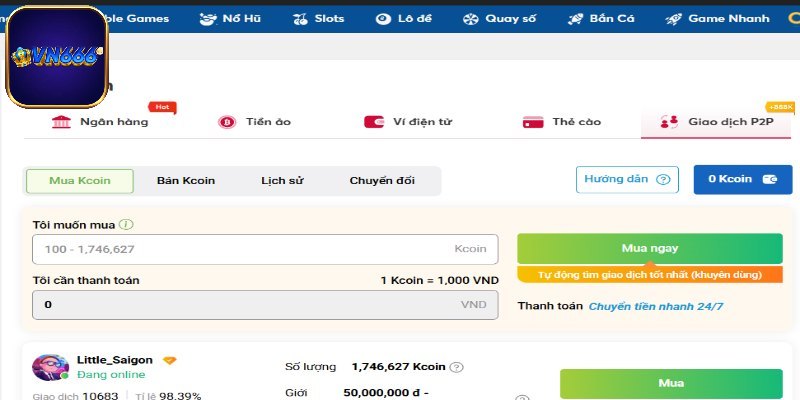Click the Kcoin amount input field
This screenshot has width=800, height=400.
(265, 249)
